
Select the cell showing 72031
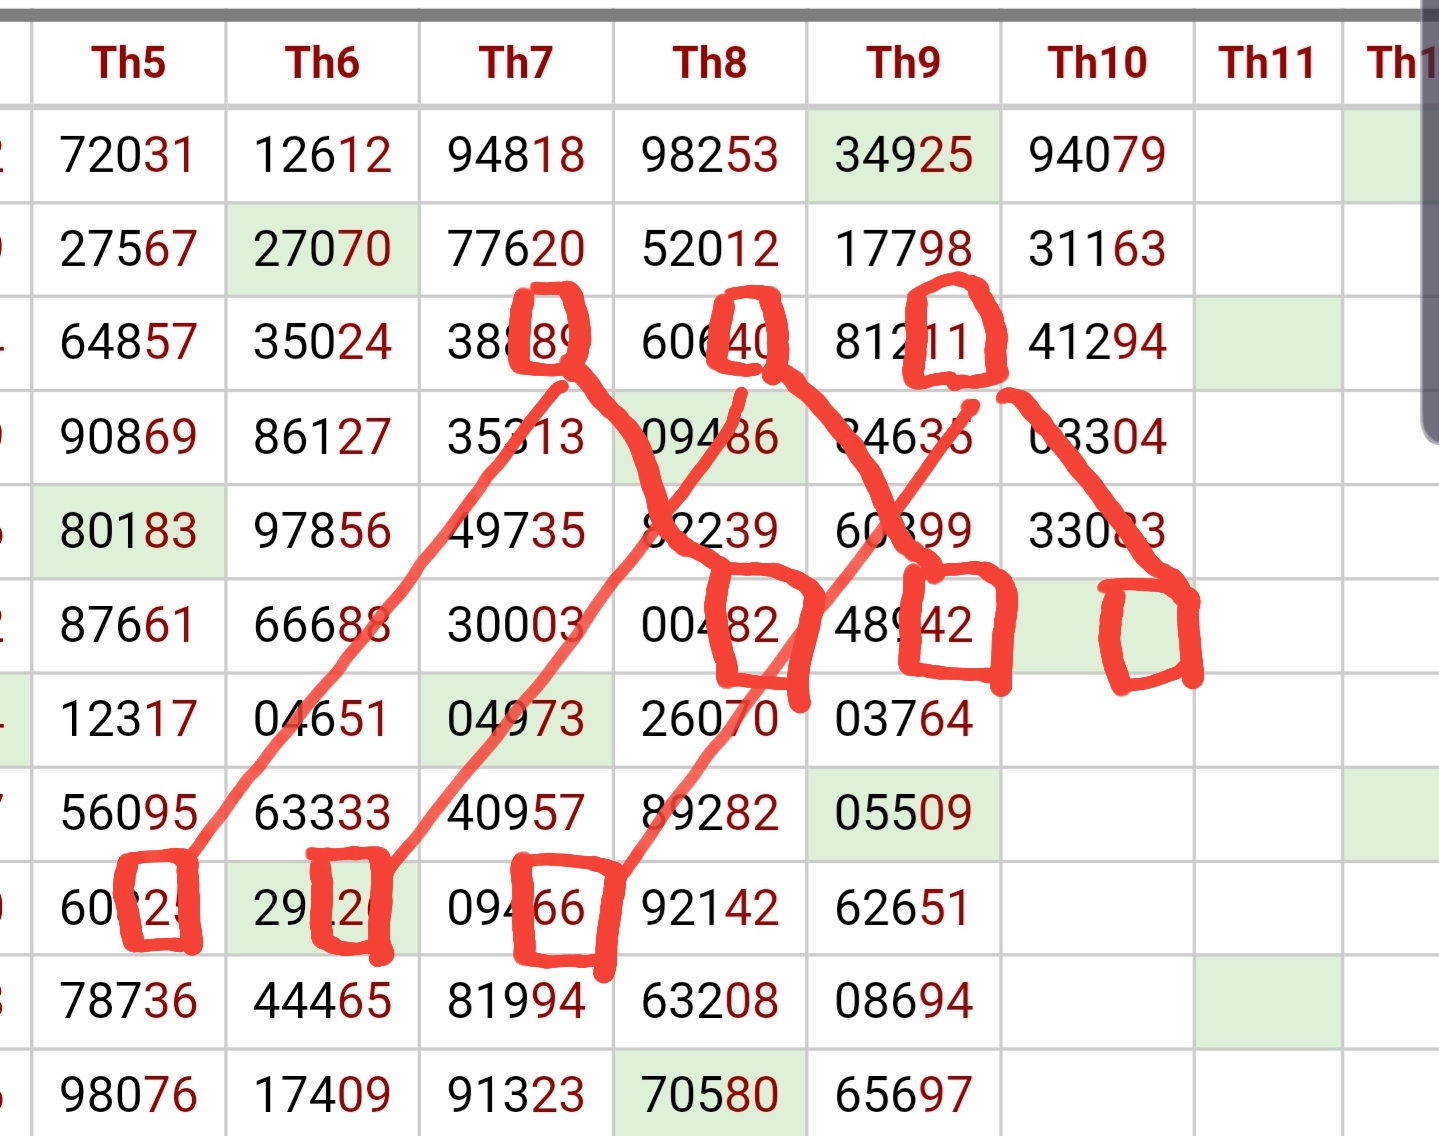tap(129, 156)
